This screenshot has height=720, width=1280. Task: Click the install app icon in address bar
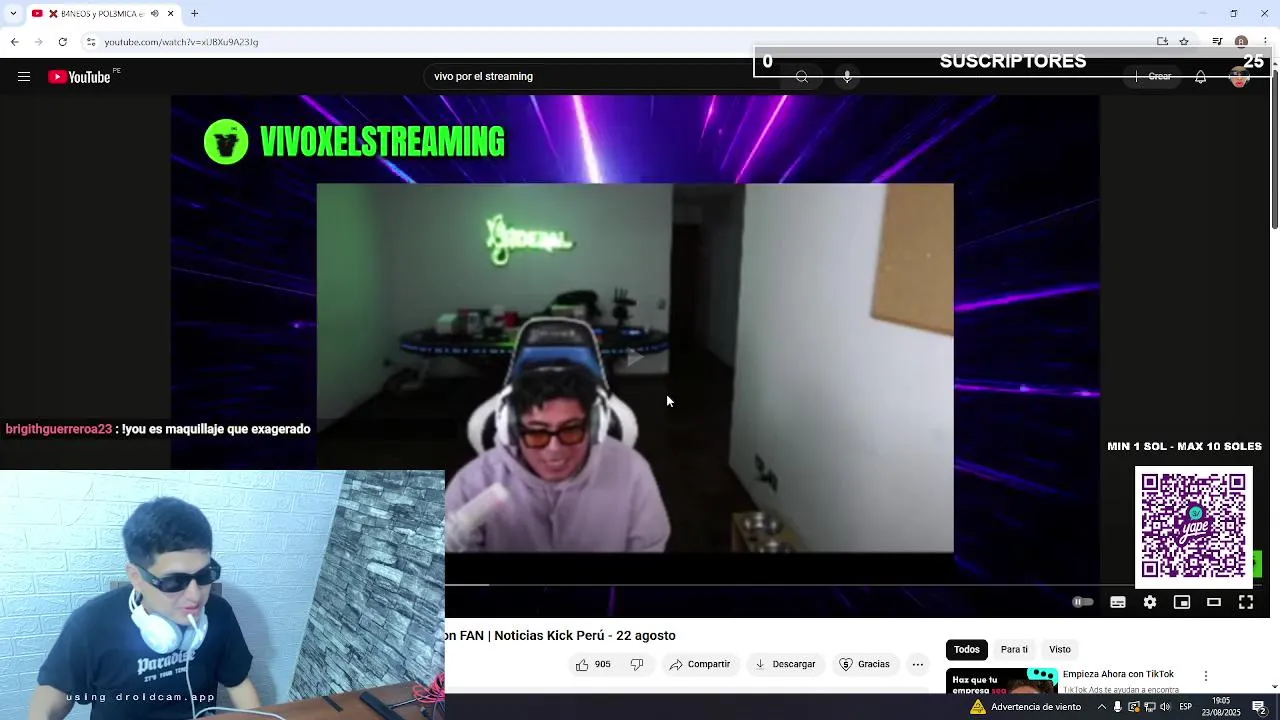1162,42
